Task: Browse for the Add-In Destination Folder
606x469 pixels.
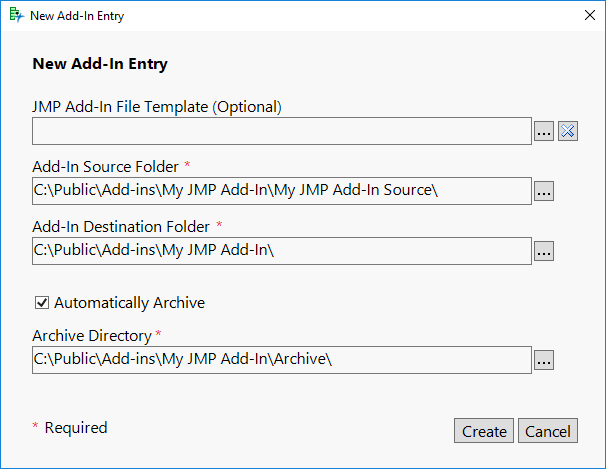Action: click(543, 251)
